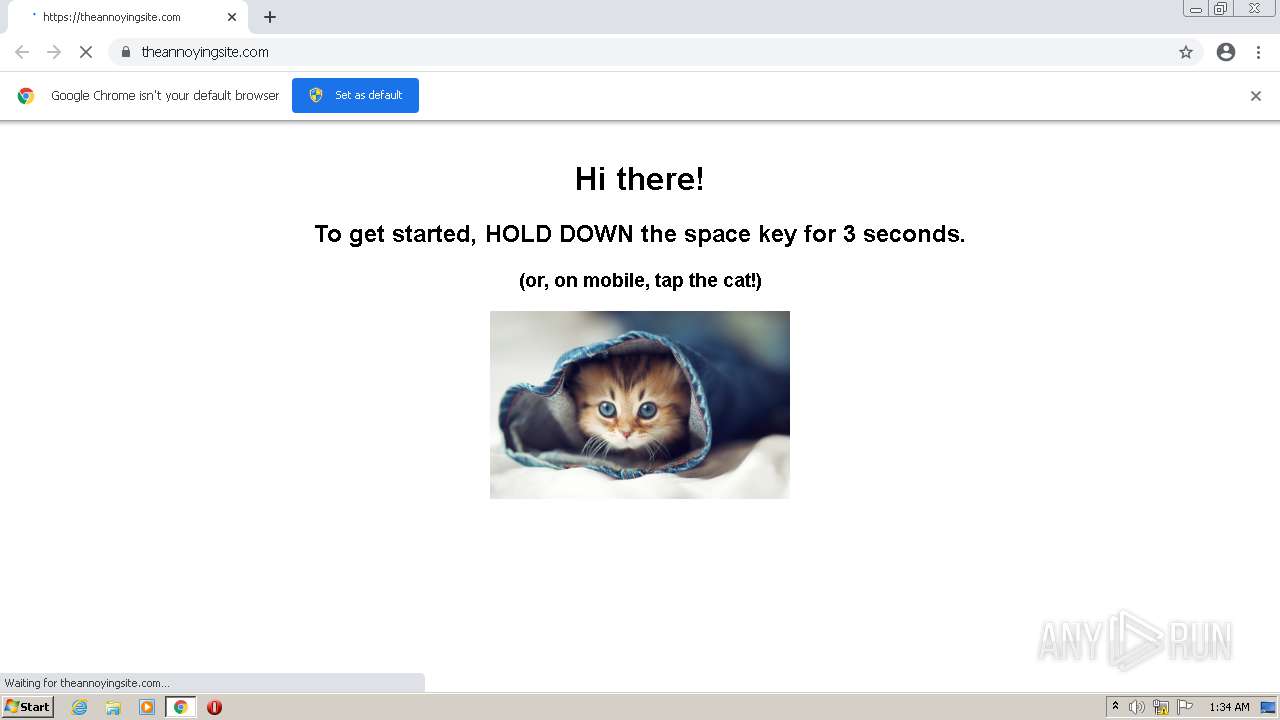Click Set as default button
The image size is (1280, 720).
(355, 95)
